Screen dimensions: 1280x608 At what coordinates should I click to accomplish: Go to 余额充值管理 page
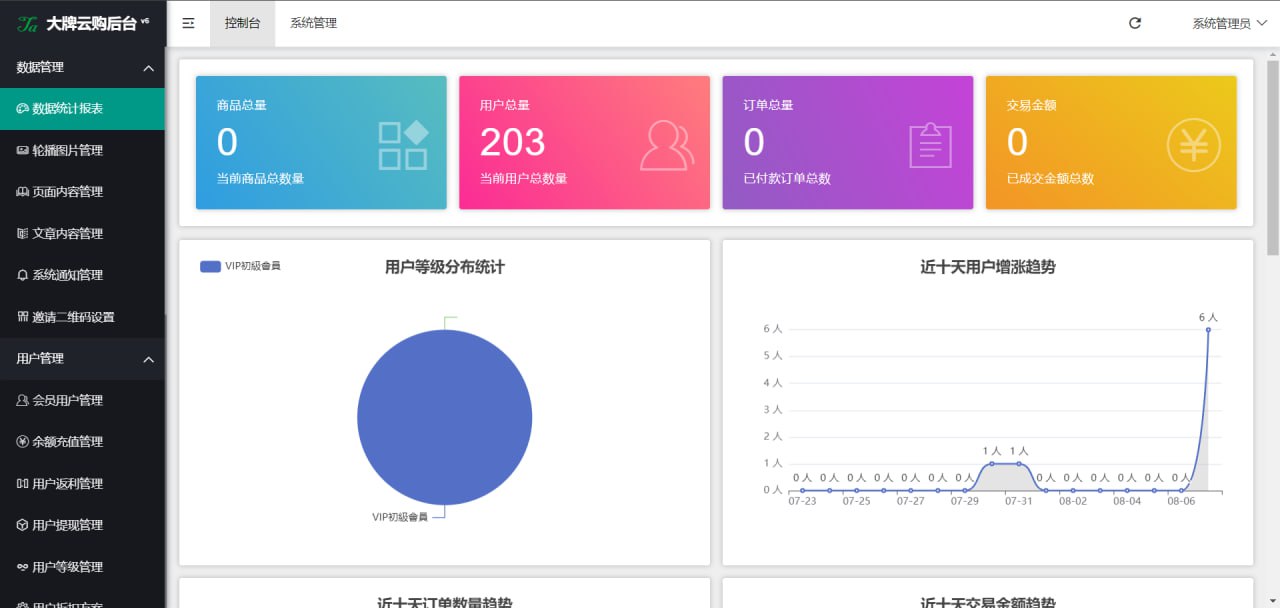(x=68, y=441)
